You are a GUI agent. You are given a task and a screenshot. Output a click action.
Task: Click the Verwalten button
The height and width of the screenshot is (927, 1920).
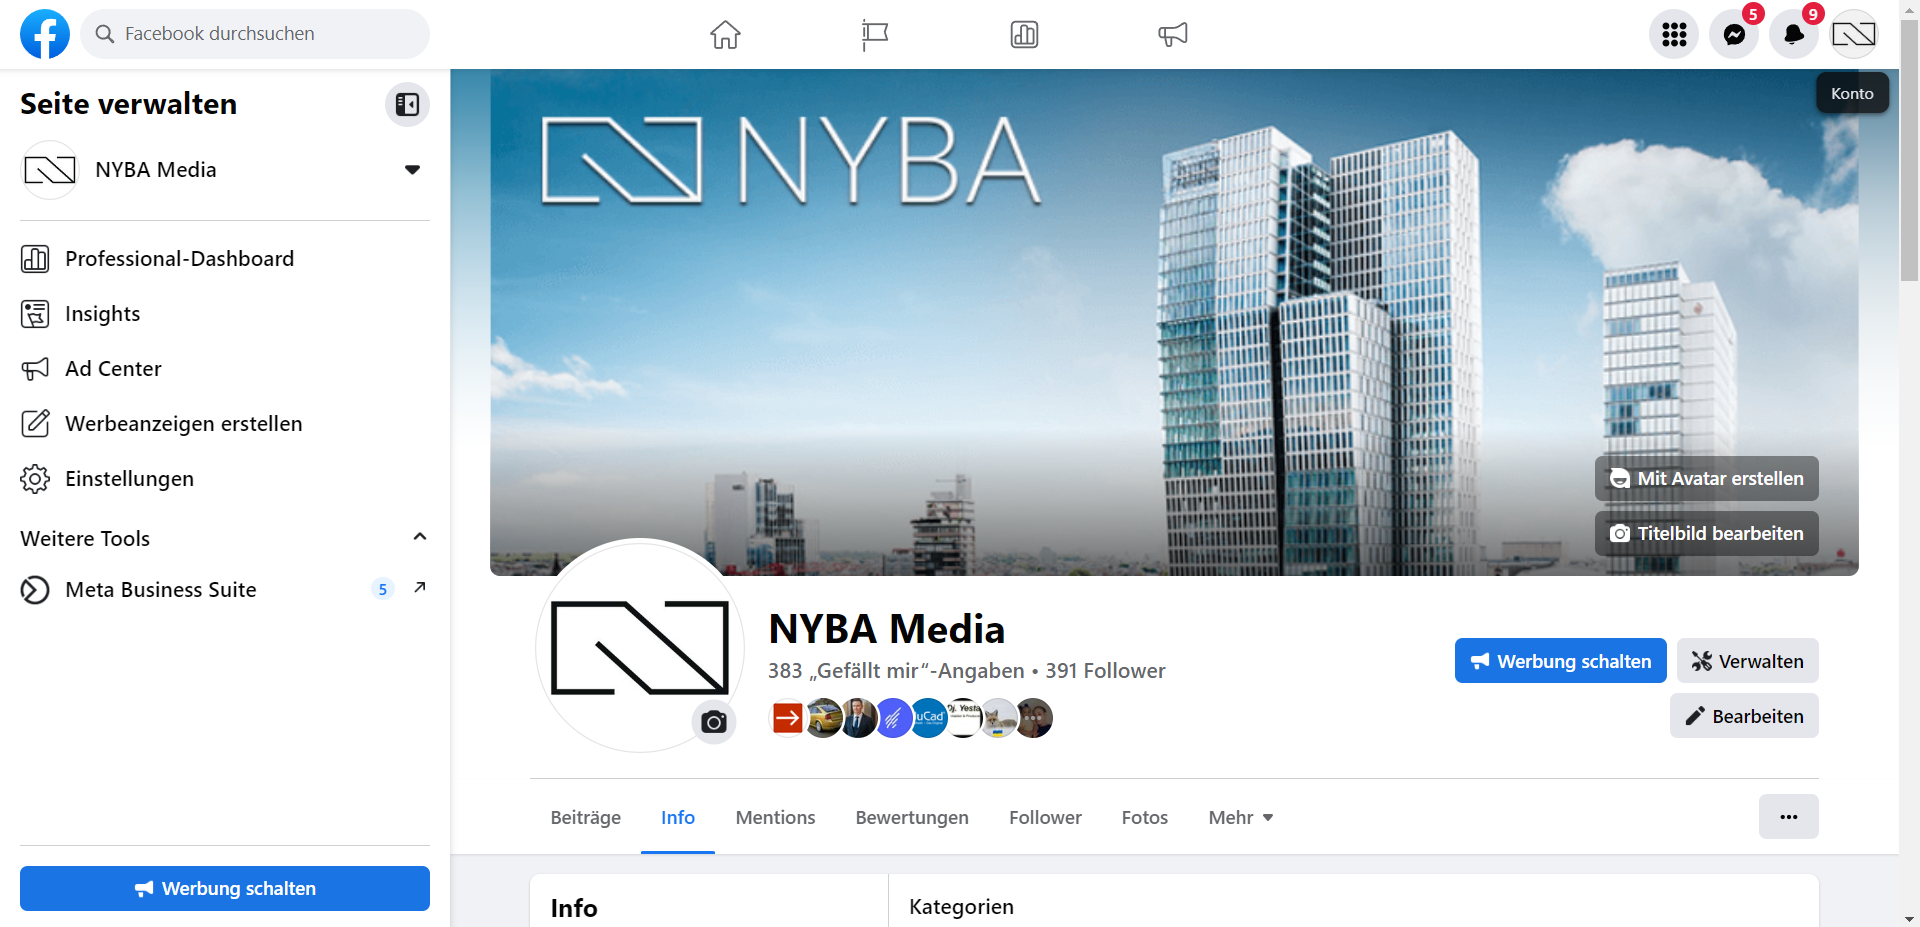1748,661
